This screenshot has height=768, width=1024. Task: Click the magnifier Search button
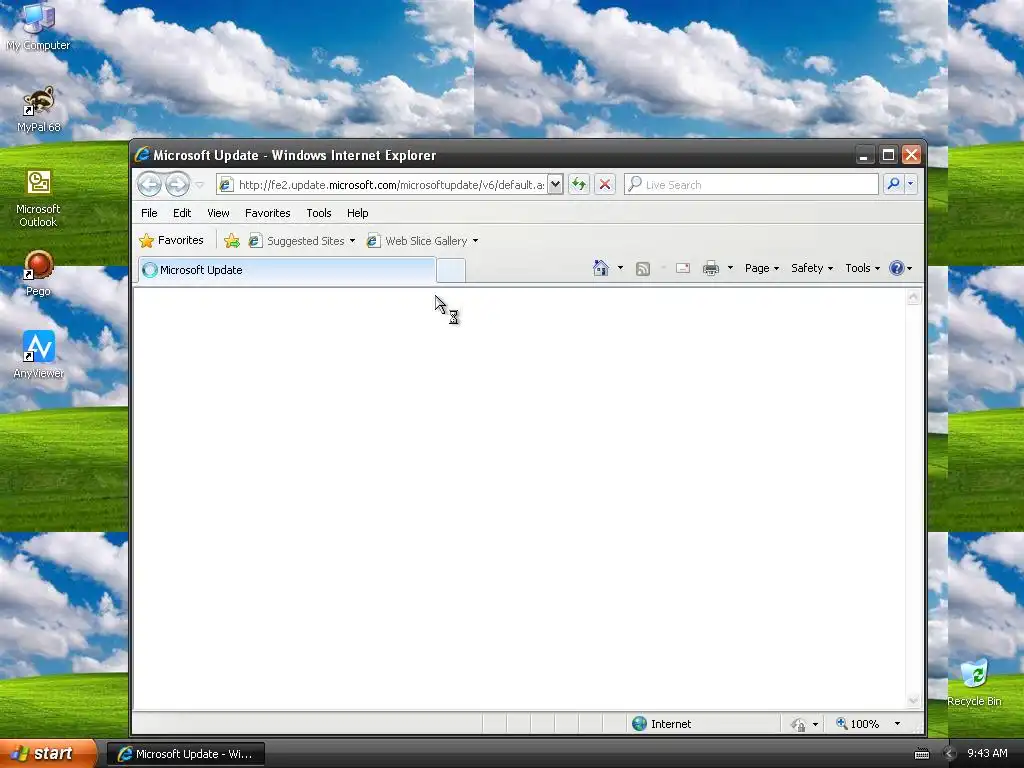(x=893, y=184)
